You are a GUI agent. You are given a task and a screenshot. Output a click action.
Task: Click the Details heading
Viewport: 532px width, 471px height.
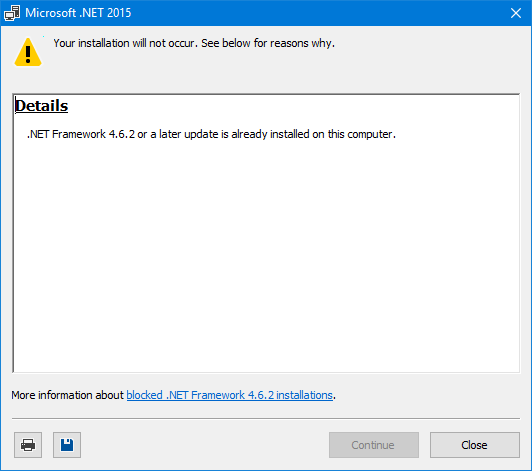point(41,106)
